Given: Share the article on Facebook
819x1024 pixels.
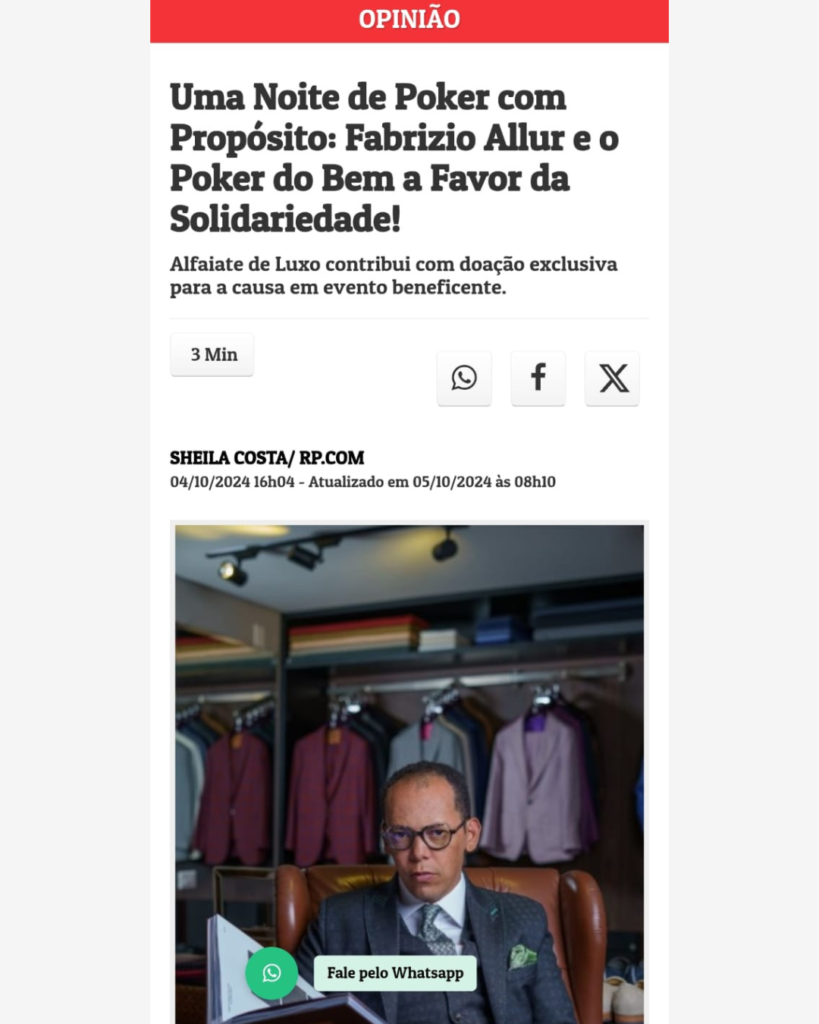Looking at the screenshot, I should pos(538,378).
